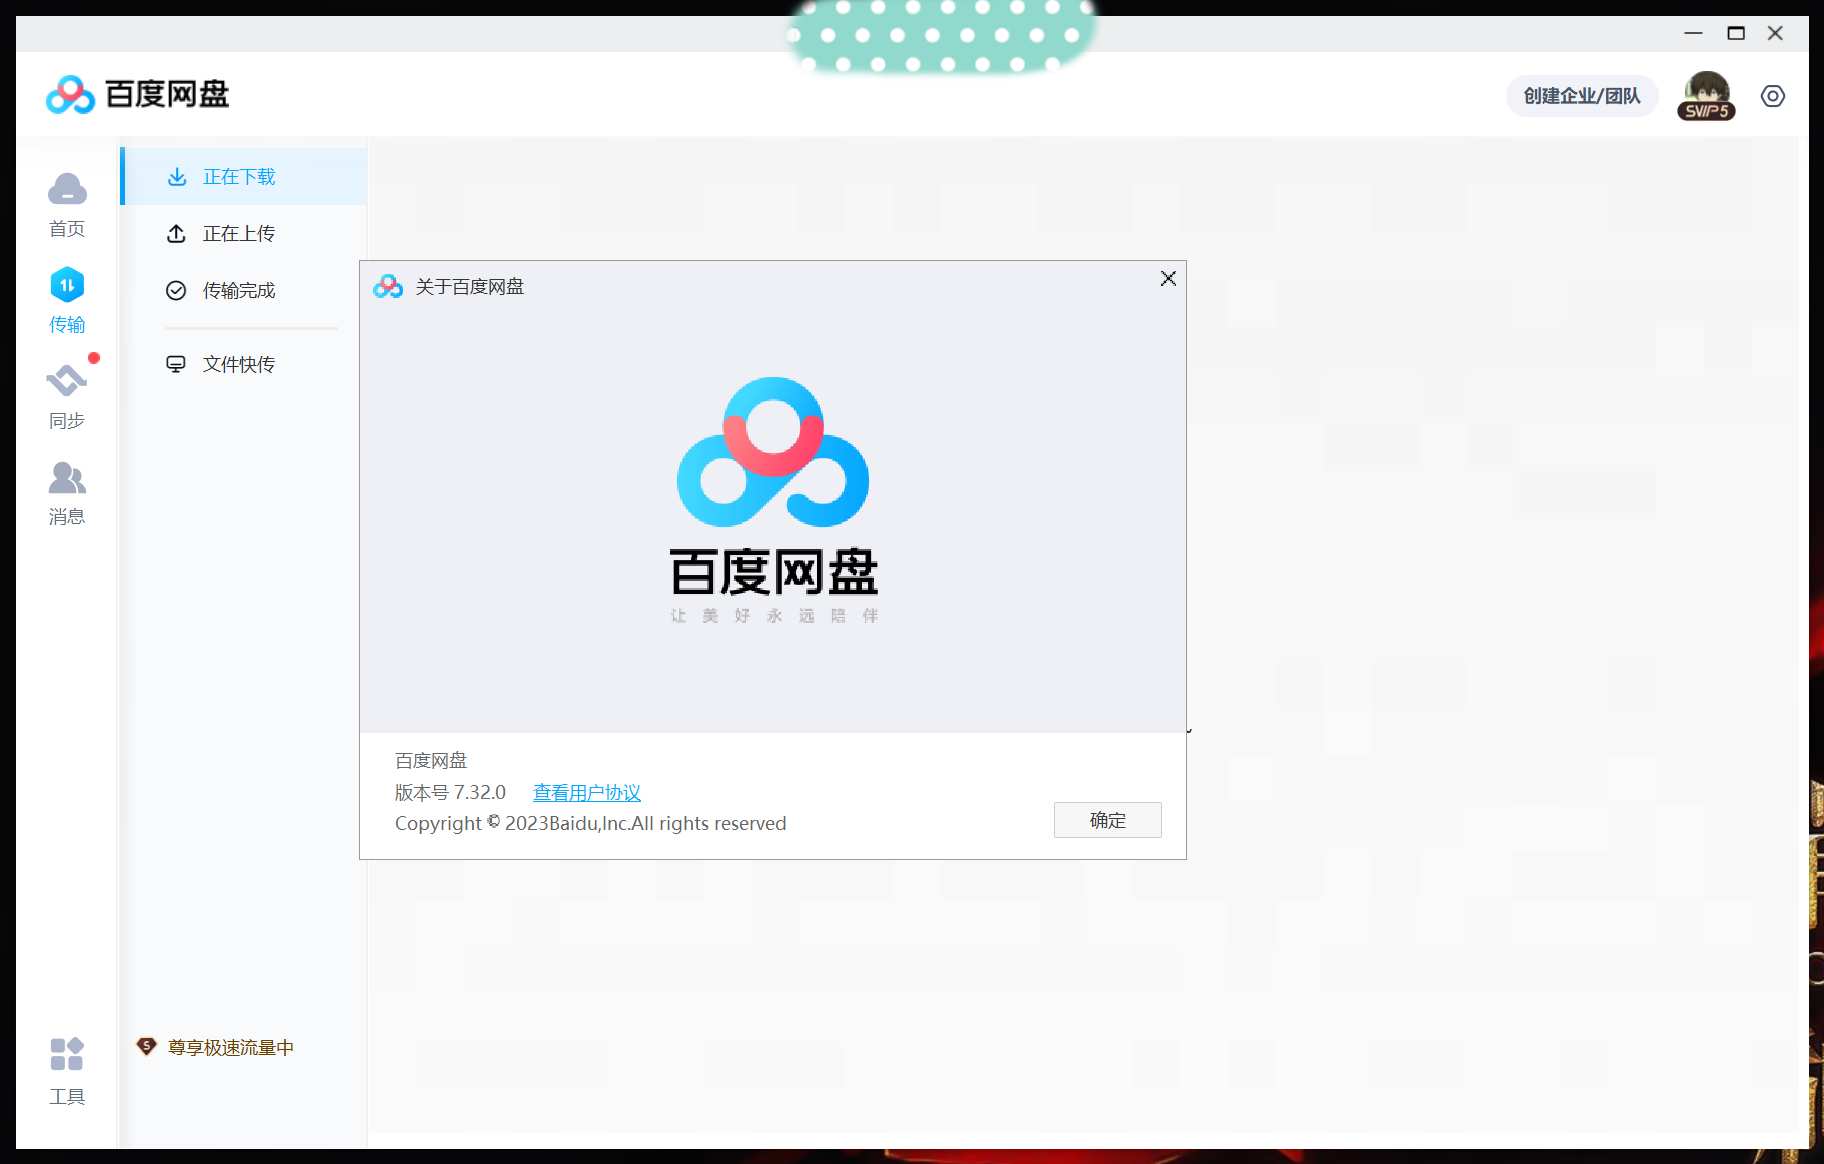Open settings hexagon icon in header
1824x1164 pixels.
1773,96
